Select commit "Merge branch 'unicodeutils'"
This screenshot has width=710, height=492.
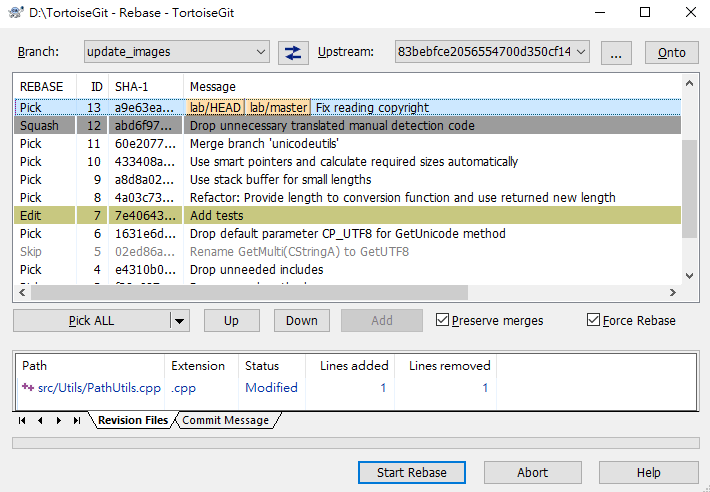[x=348, y=143]
